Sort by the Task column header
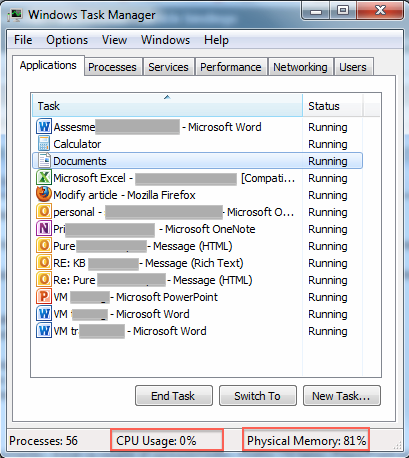Image resolution: width=409 pixels, height=458 pixels. [x=167, y=106]
